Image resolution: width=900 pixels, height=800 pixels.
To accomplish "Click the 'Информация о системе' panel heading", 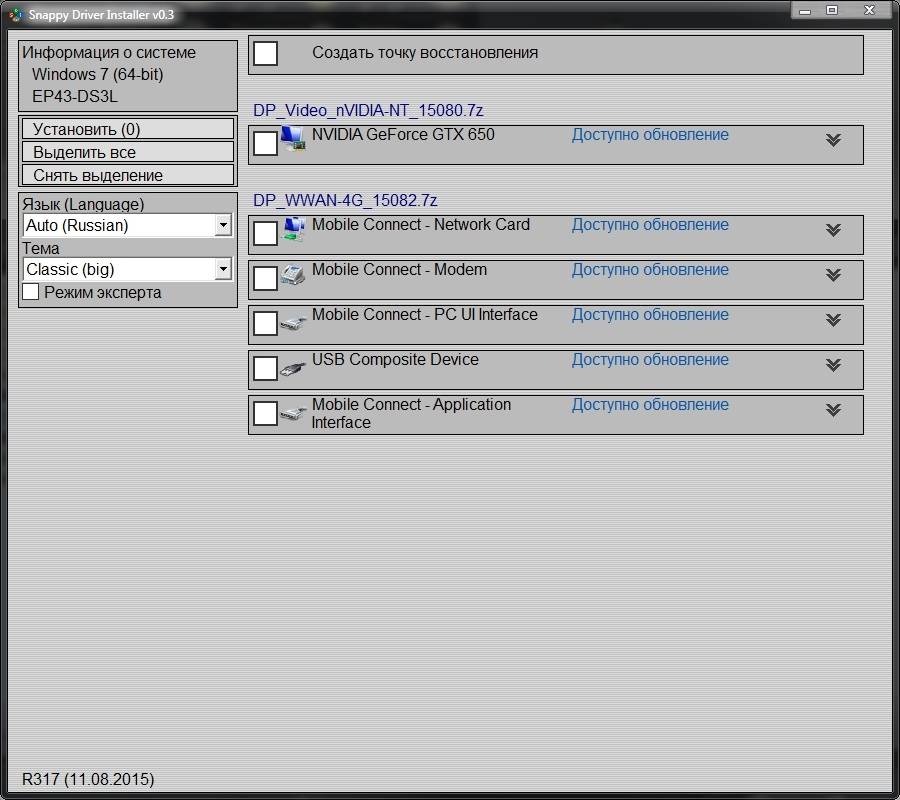I will point(109,52).
